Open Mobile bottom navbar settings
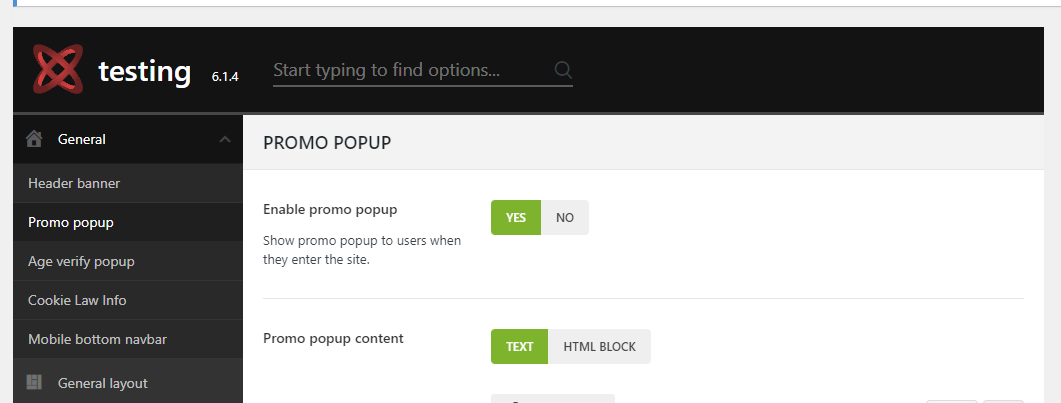The image size is (1061, 403). click(97, 340)
